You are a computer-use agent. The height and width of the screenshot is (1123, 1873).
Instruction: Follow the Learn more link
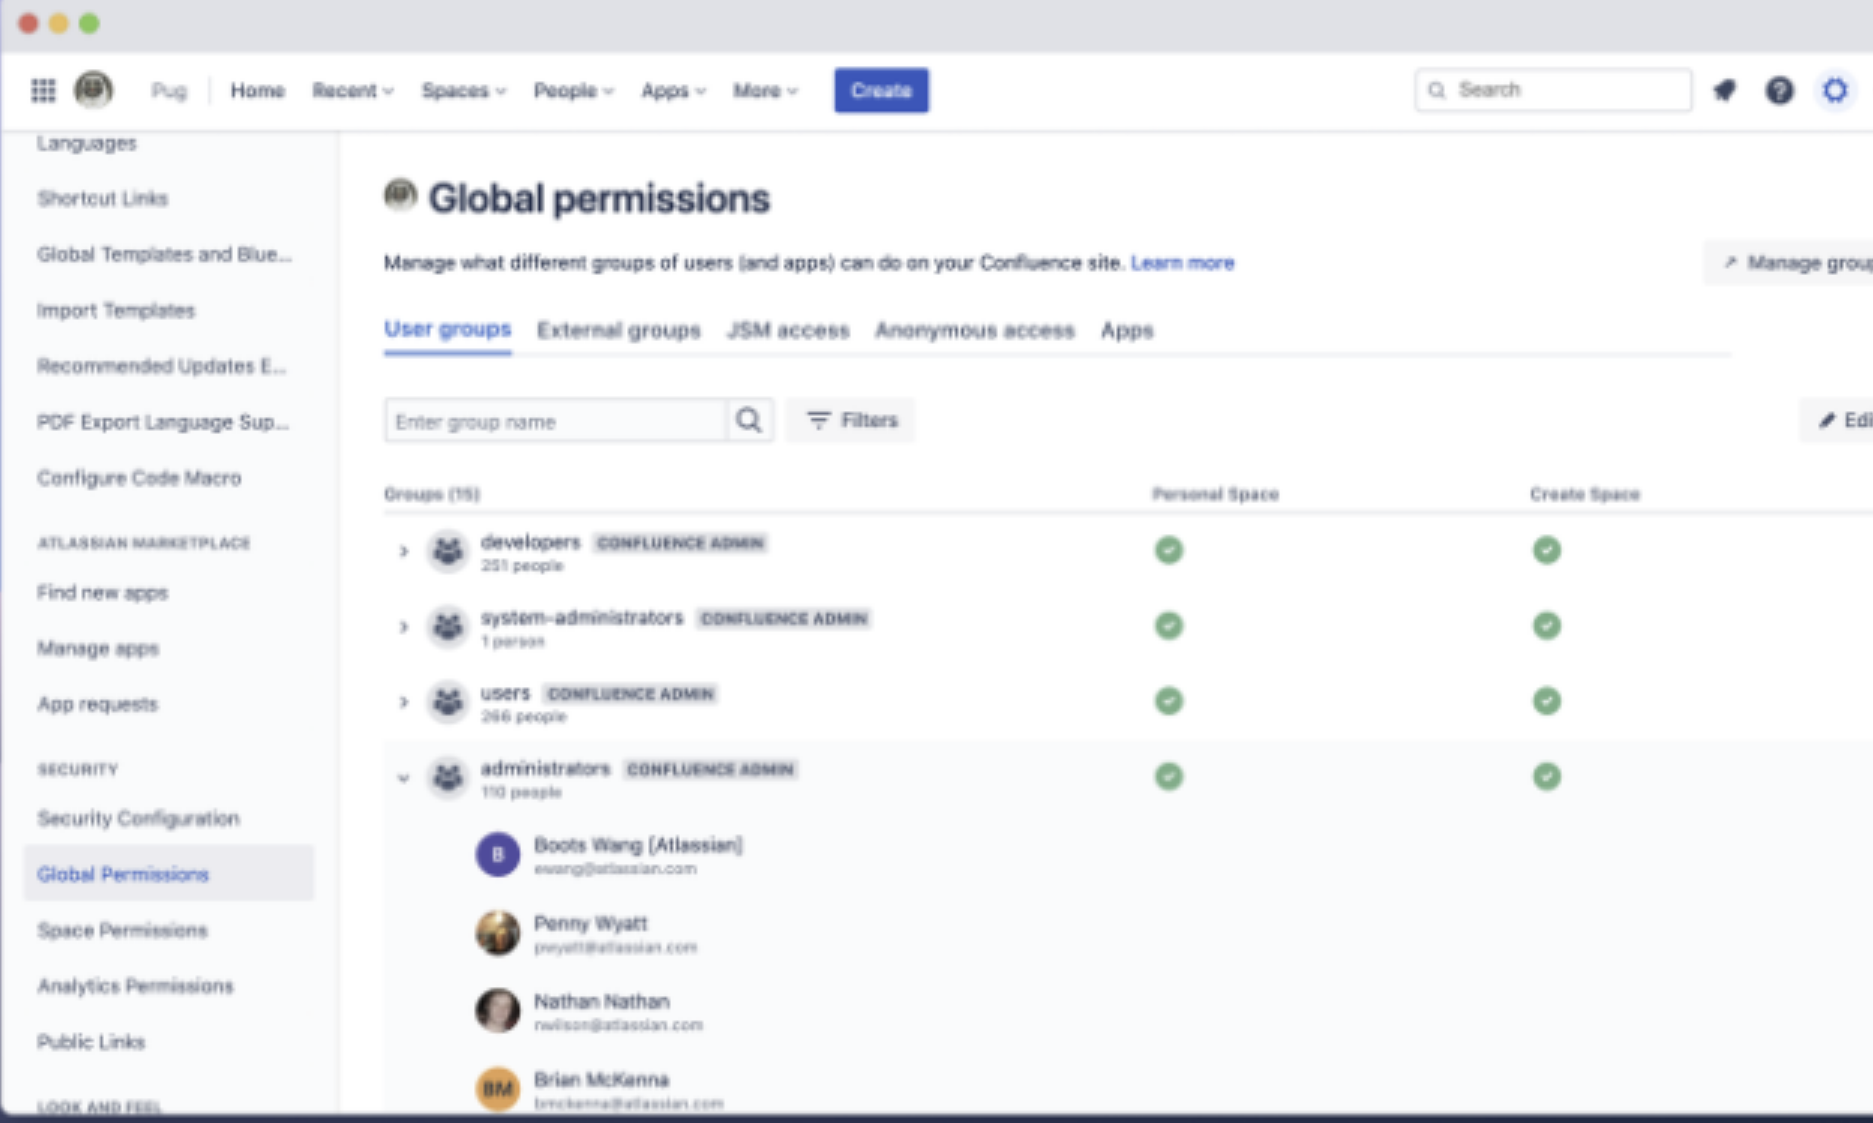pos(1182,263)
